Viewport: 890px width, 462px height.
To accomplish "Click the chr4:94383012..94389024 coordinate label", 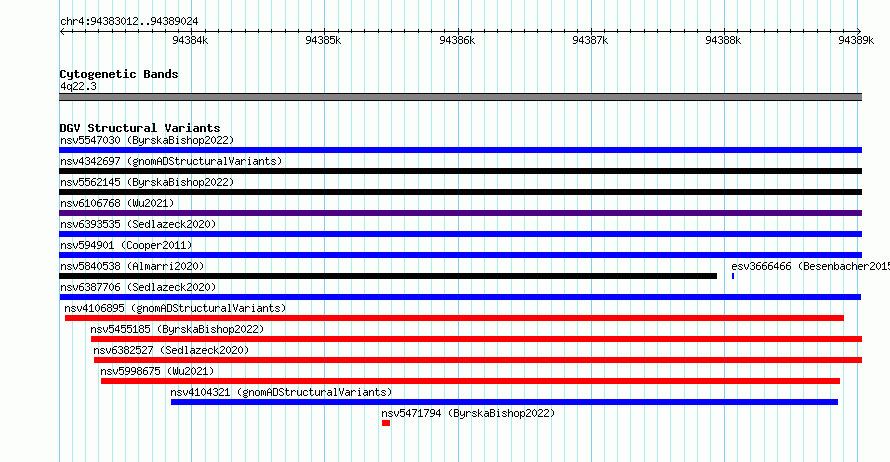I will tap(129, 22).
